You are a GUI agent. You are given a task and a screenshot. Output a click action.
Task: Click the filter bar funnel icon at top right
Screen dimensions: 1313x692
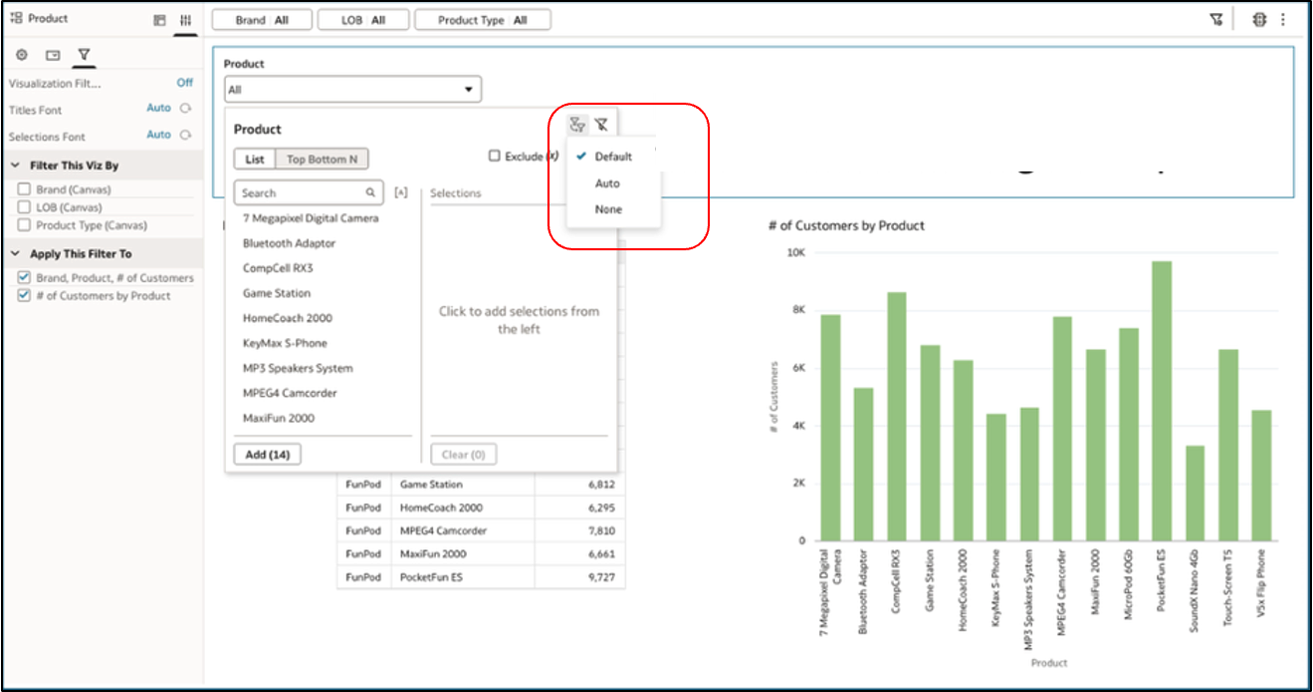tap(1216, 20)
